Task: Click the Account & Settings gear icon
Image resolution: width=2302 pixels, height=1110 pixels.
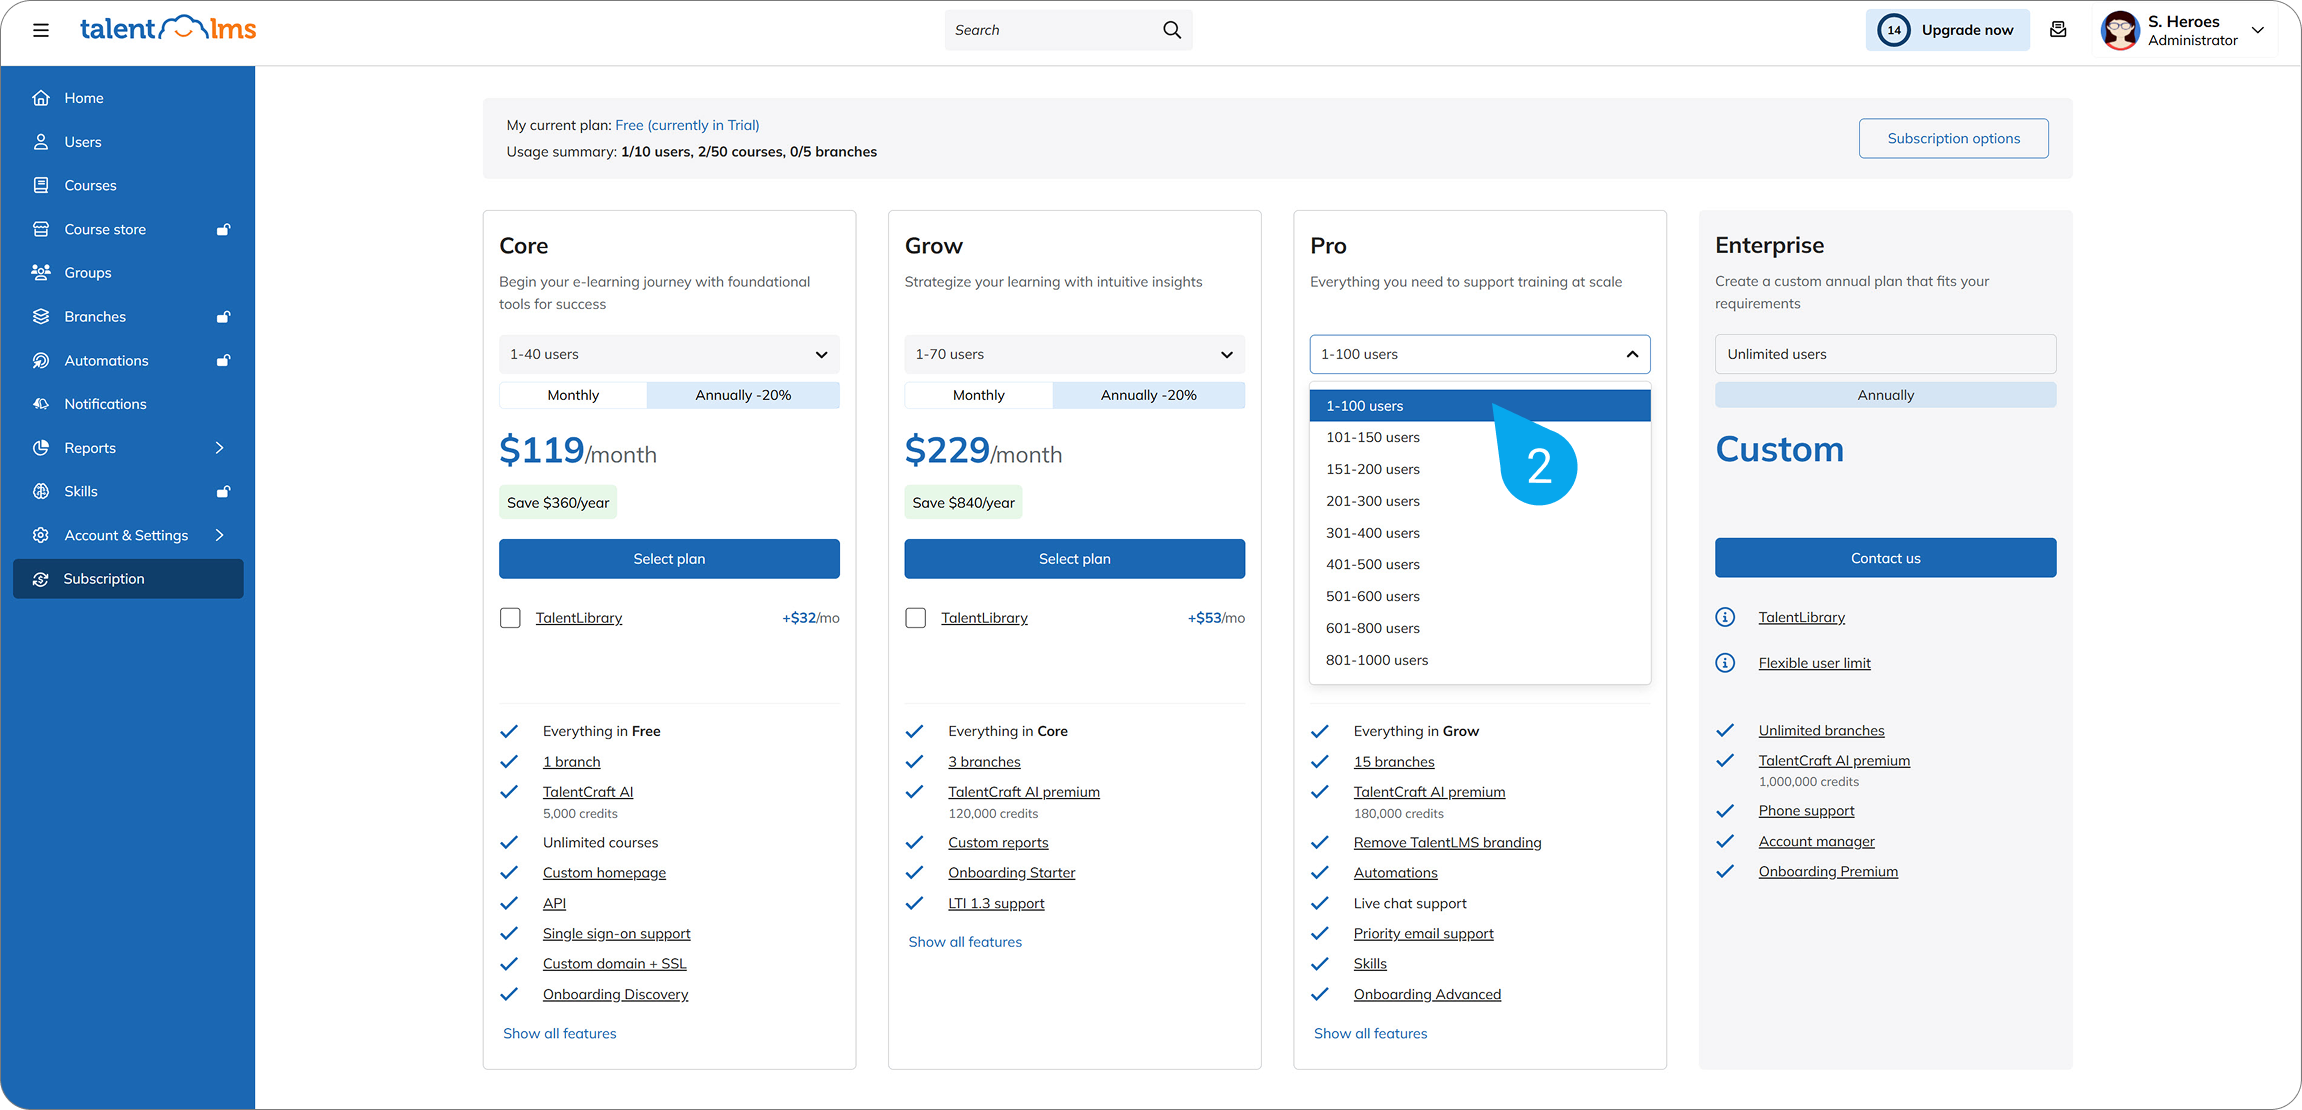Action: (41, 535)
